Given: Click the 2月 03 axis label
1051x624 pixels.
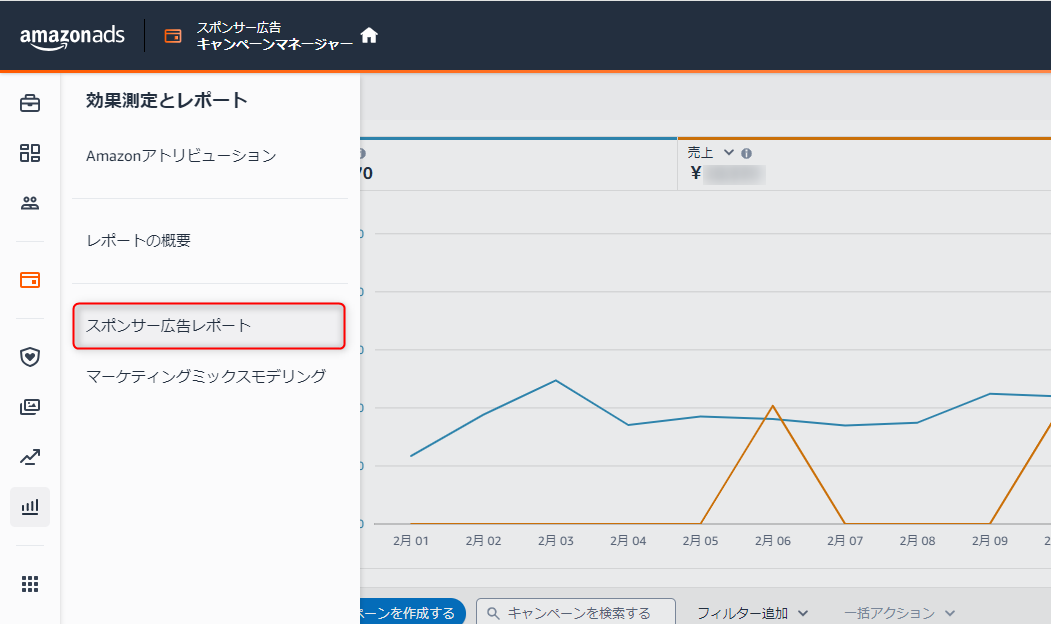Looking at the screenshot, I should tap(556, 541).
